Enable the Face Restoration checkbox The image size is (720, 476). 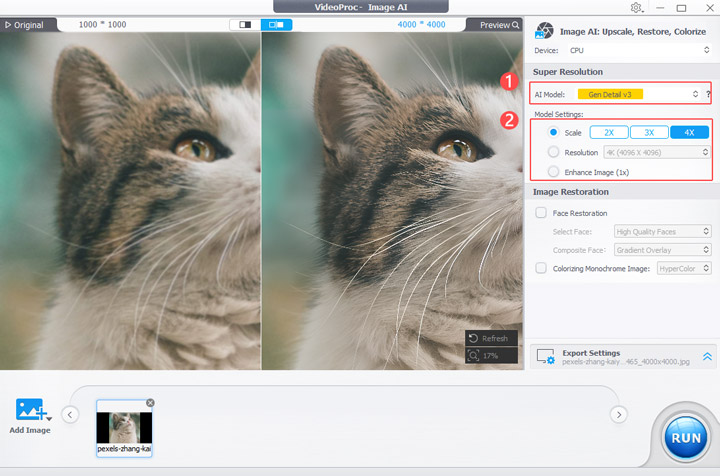[541, 213]
